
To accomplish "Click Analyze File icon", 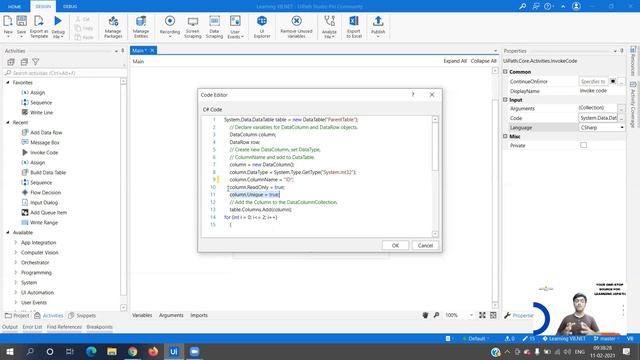I will [x=329, y=21].
